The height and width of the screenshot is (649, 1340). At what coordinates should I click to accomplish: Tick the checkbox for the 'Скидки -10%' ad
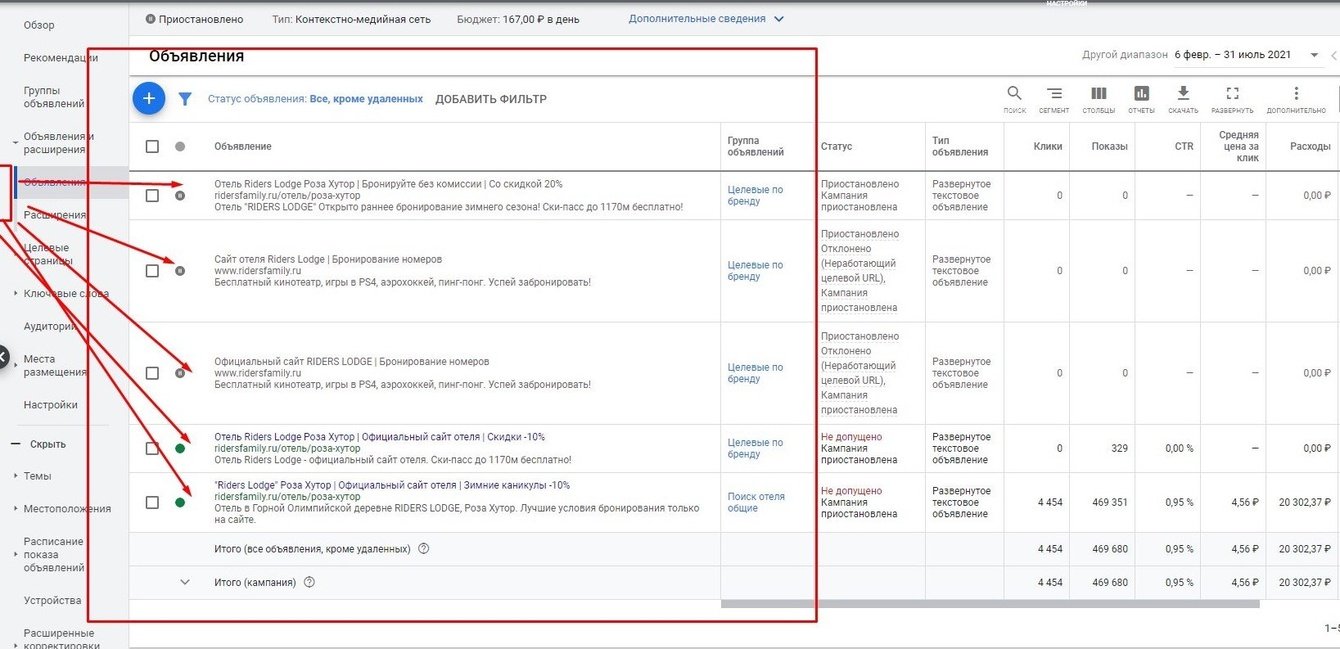point(152,448)
